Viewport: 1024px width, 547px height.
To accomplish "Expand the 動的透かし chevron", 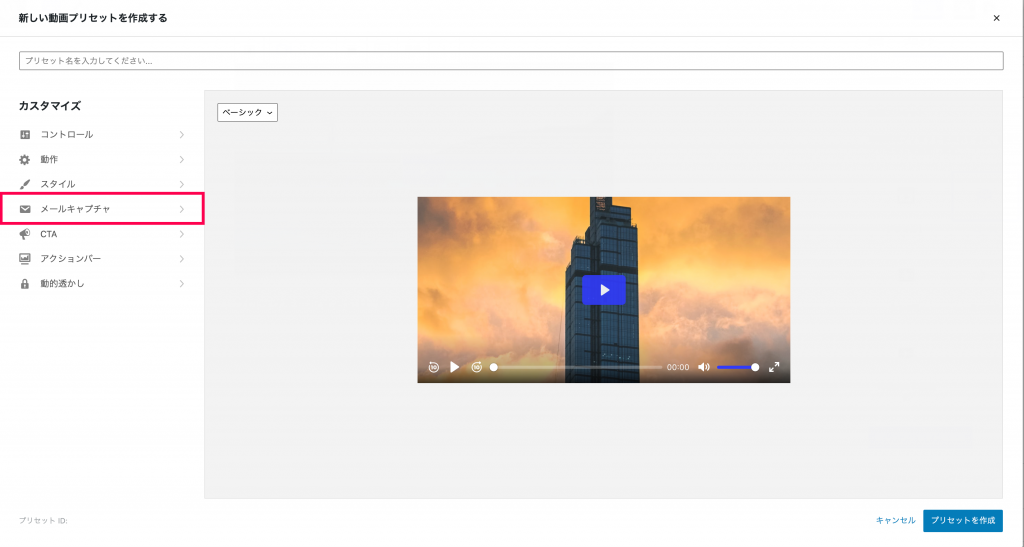I will coord(182,284).
